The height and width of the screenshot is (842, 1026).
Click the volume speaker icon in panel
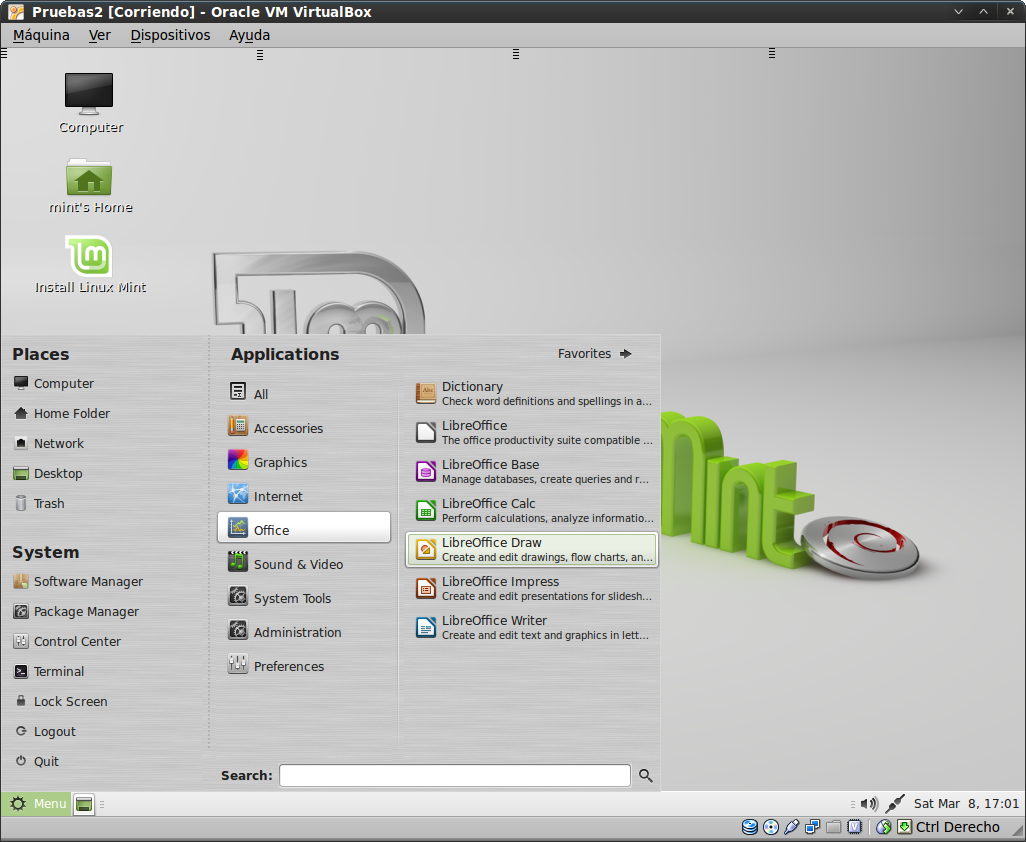868,804
